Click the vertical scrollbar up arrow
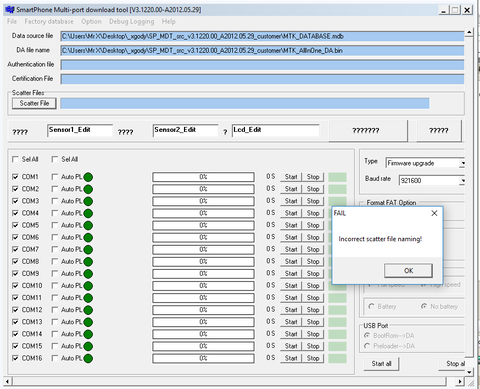The height and width of the screenshot is (389, 480). 469,32
